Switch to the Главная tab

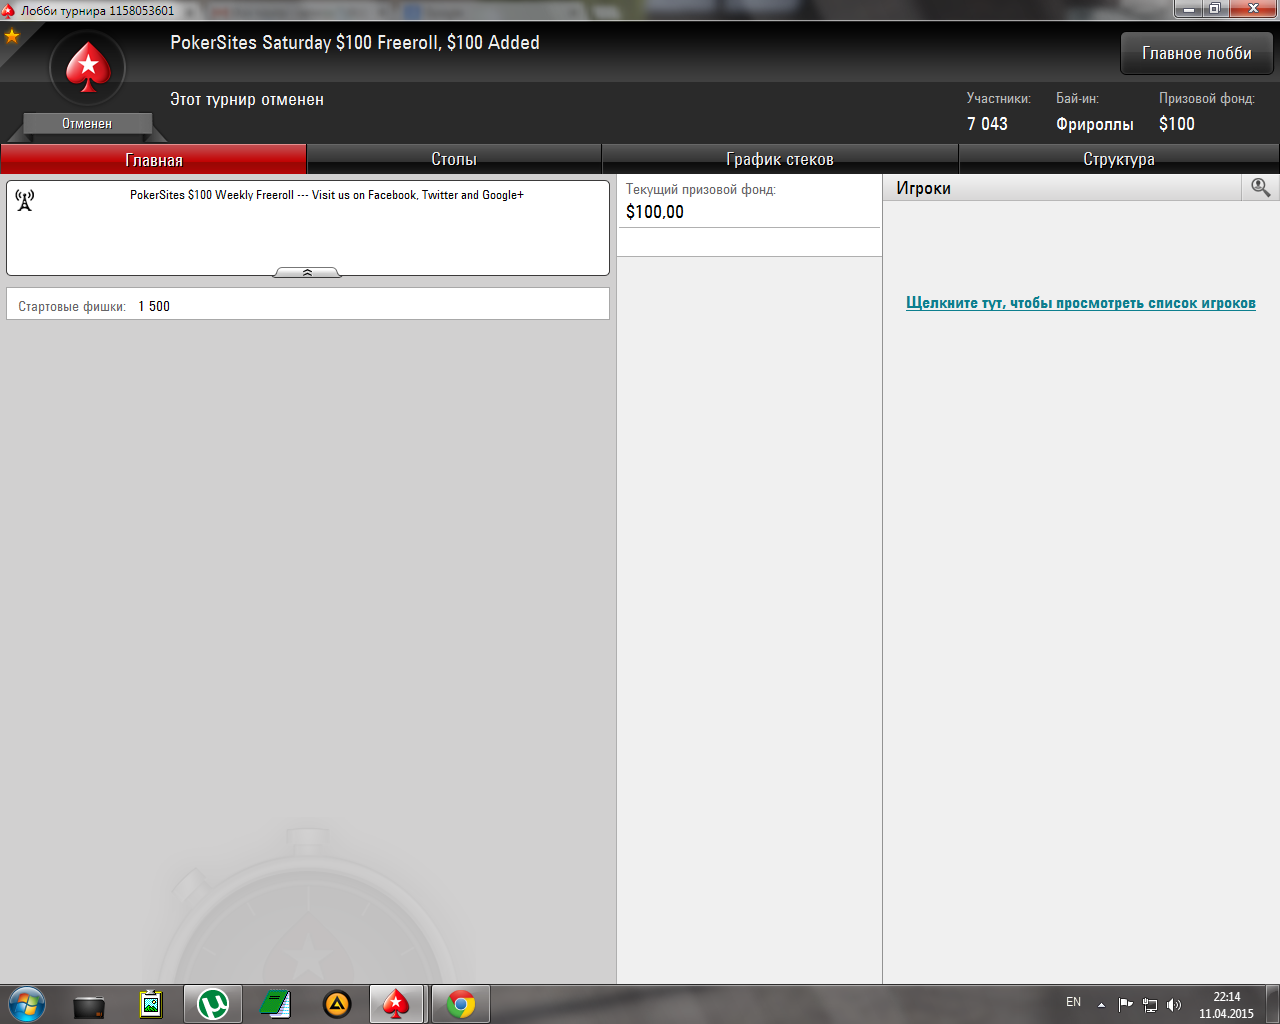click(154, 159)
